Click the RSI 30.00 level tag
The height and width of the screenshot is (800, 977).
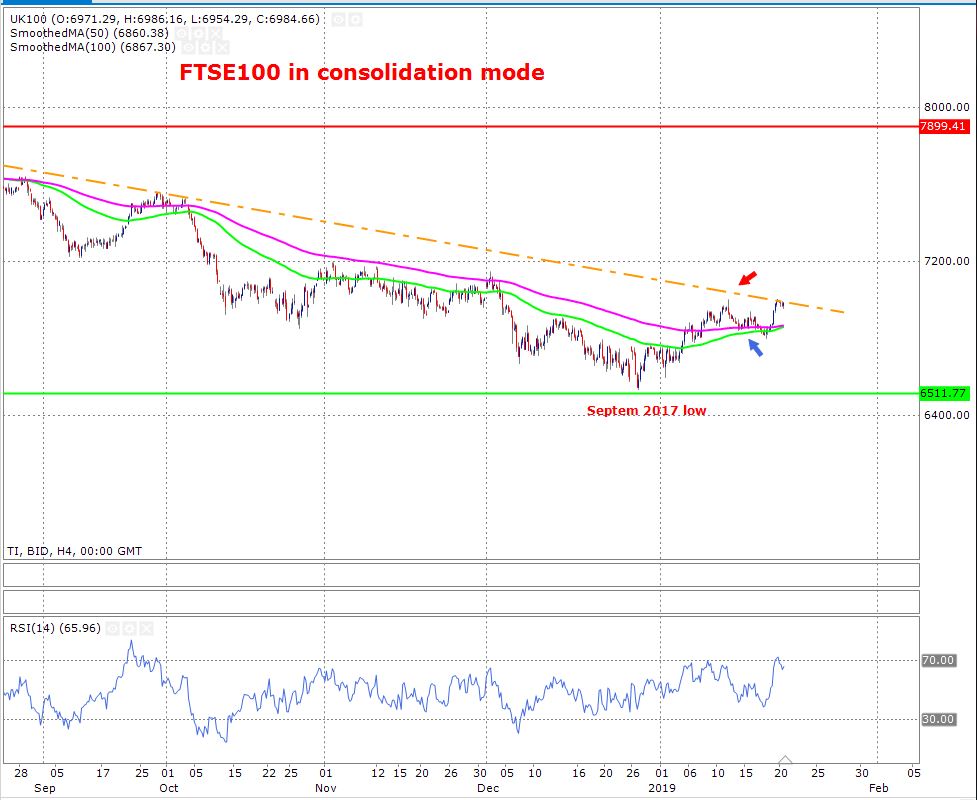click(938, 719)
